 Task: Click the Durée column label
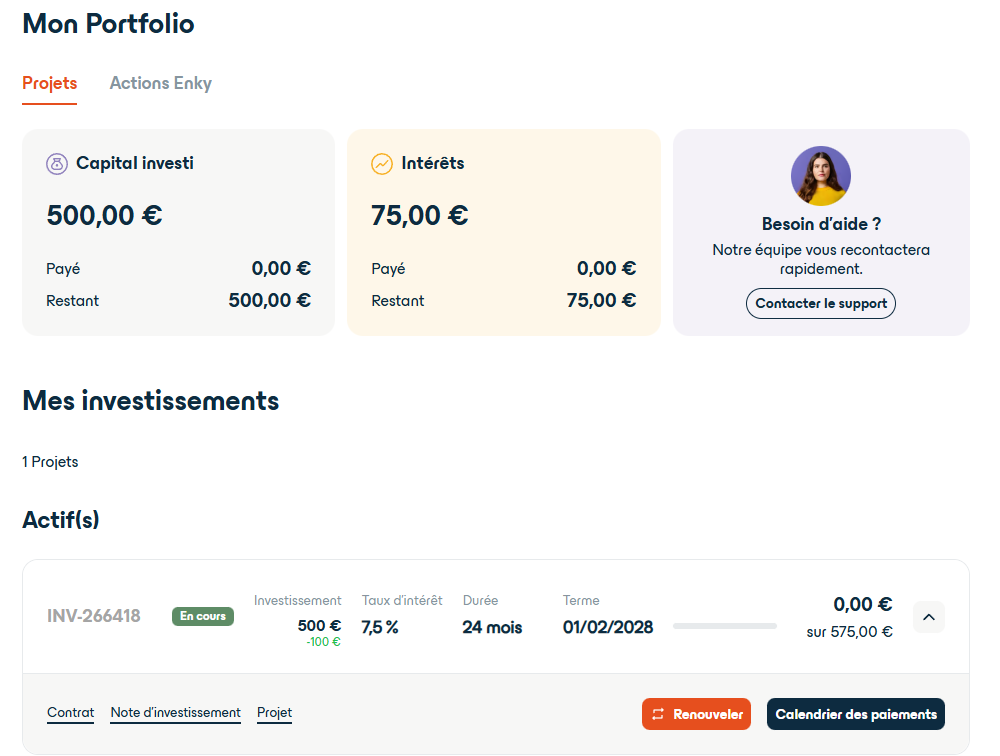pyautogui.click(x=480, y=600)
